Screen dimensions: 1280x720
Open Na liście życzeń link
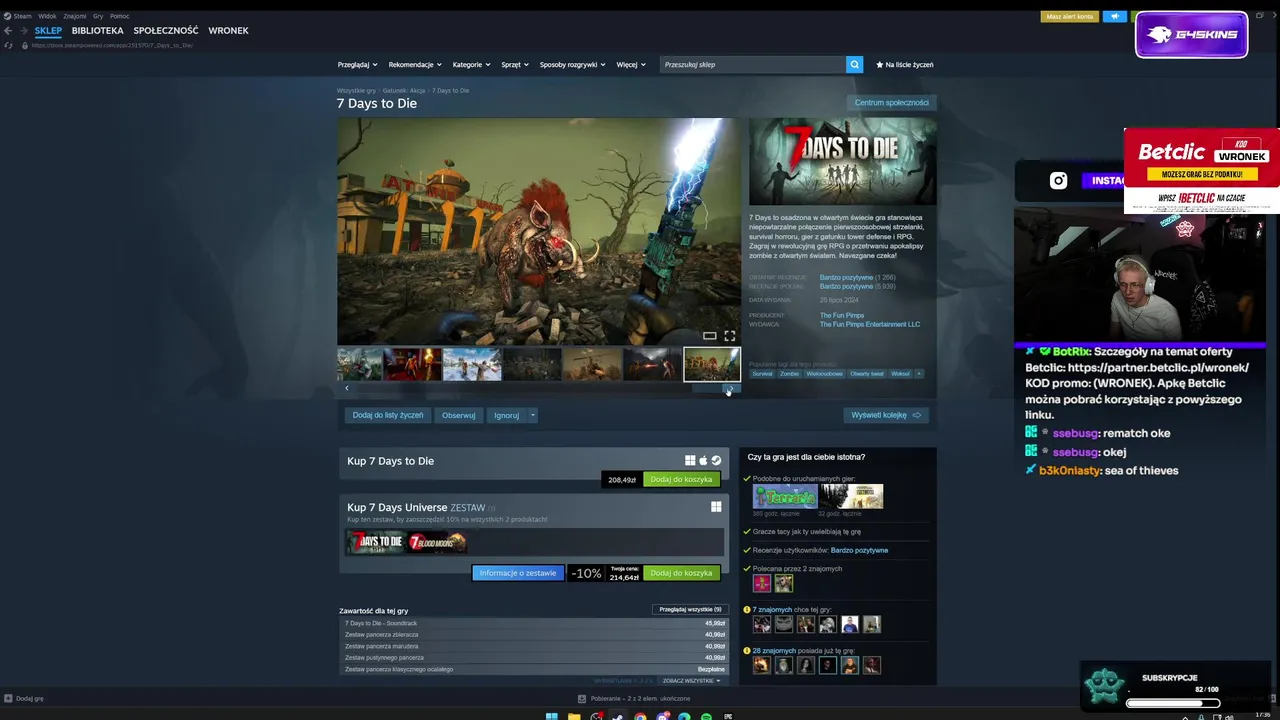coord(905,64)
